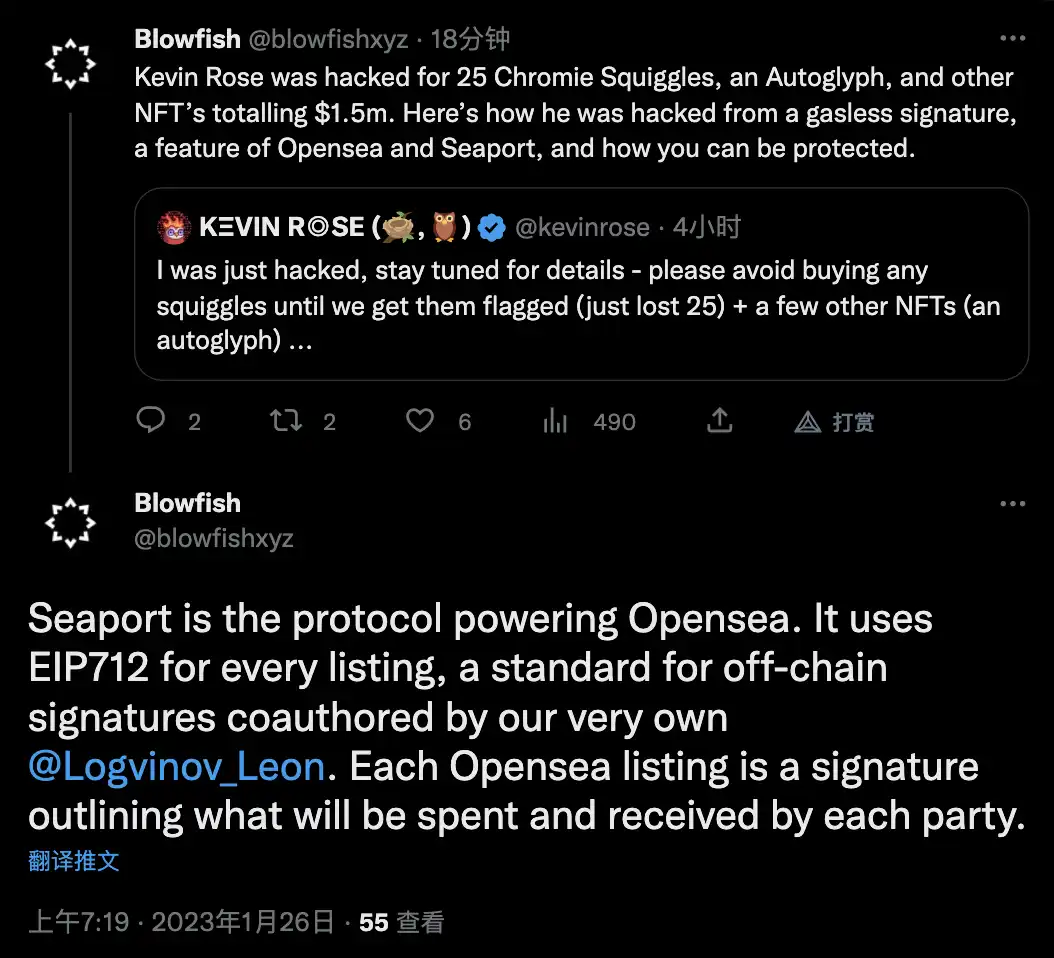Expand the three-dot menu on the second tweet

(x=1012, y=504)
